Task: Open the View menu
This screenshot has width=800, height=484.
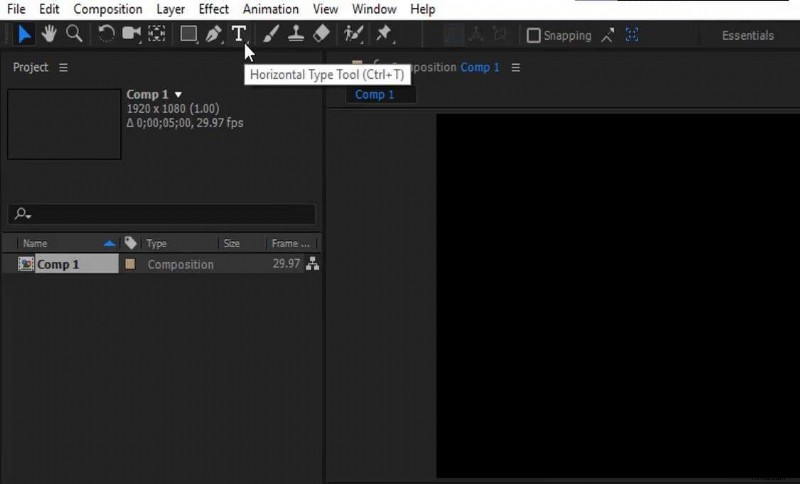Action: click(326, 9)
